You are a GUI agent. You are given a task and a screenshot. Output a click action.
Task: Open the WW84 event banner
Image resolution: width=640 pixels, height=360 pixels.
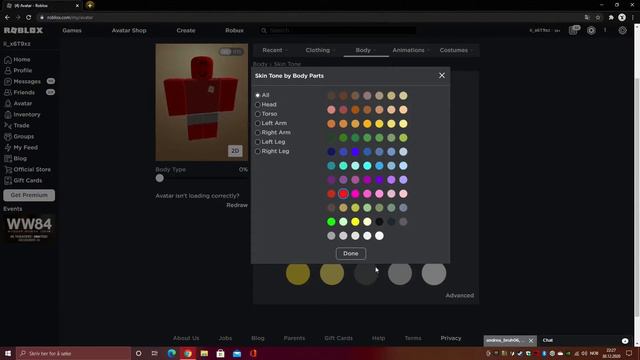(x=29, y=229)
